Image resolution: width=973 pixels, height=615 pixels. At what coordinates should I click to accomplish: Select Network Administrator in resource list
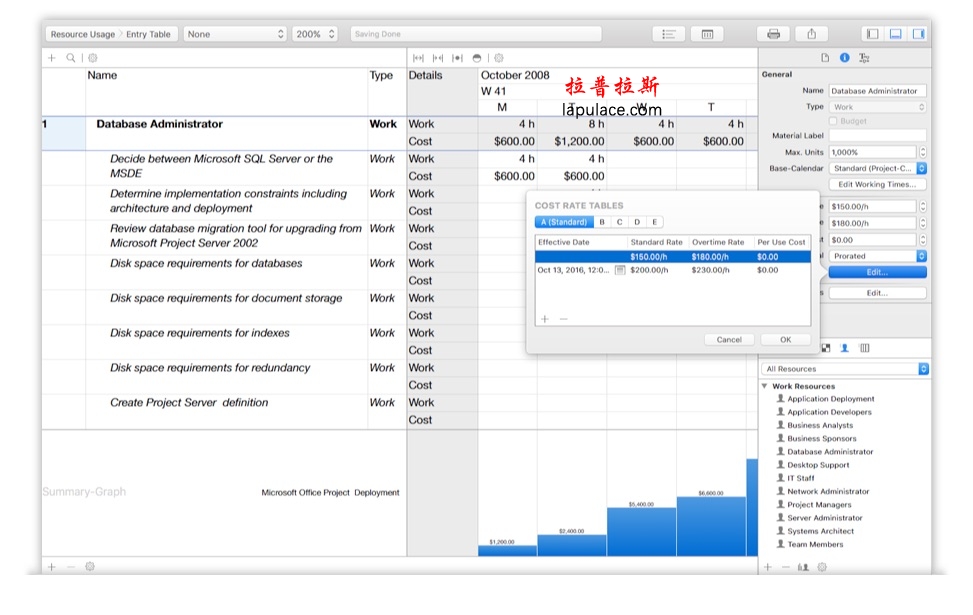828,492
